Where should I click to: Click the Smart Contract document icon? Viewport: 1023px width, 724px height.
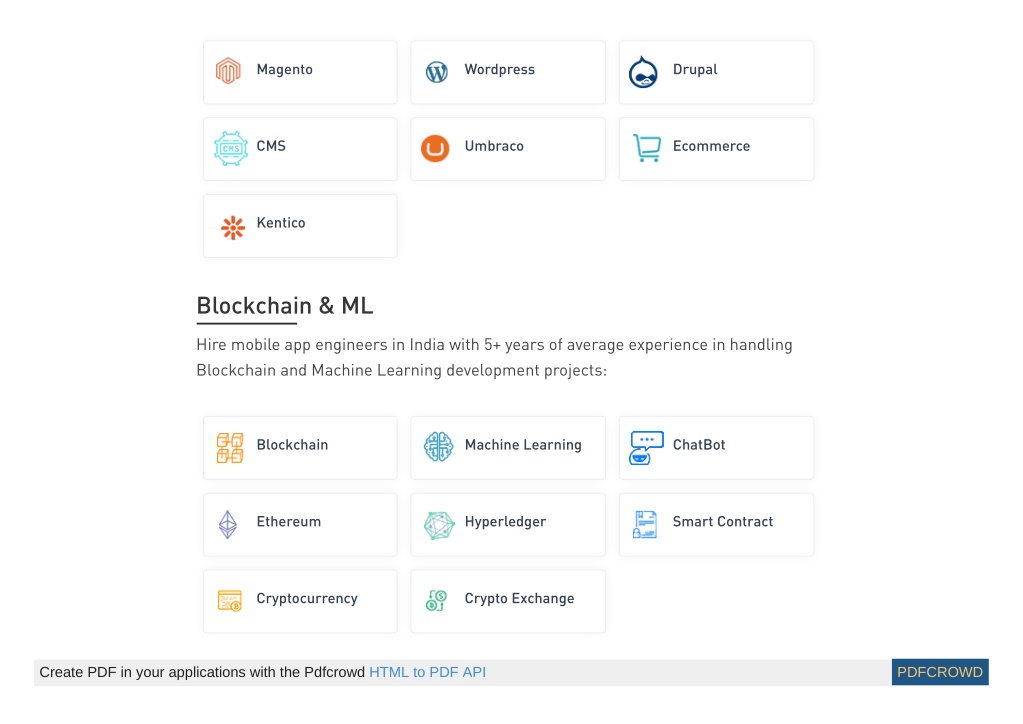[x=645, y=524]
